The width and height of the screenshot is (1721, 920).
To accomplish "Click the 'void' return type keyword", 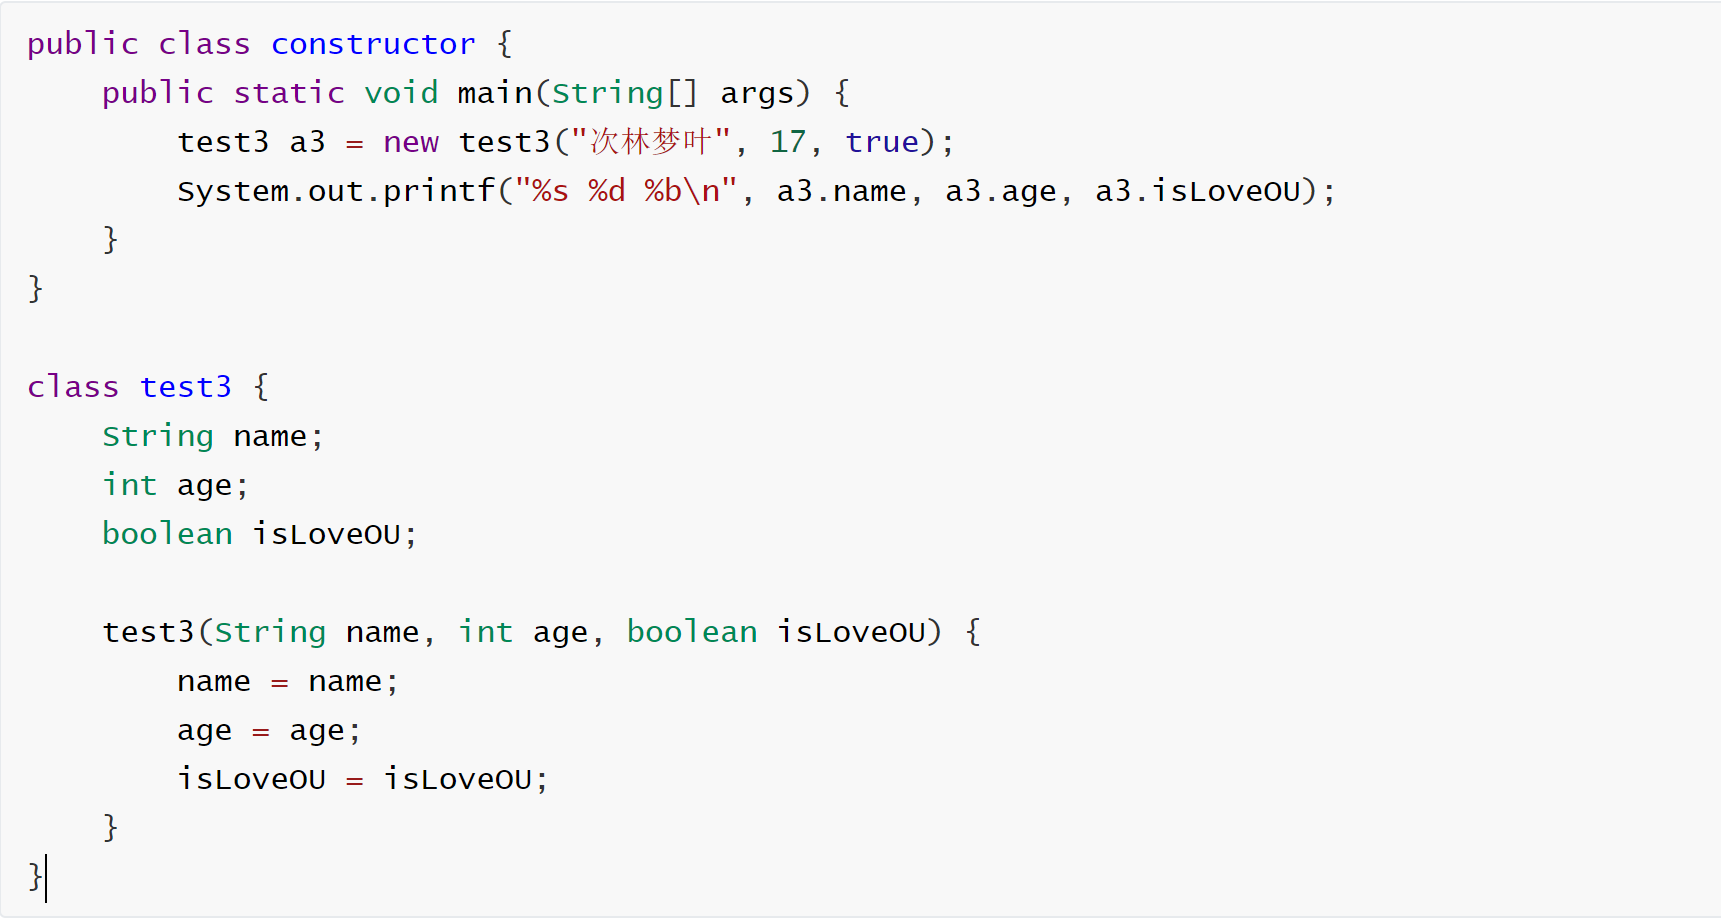I will 401,93.
